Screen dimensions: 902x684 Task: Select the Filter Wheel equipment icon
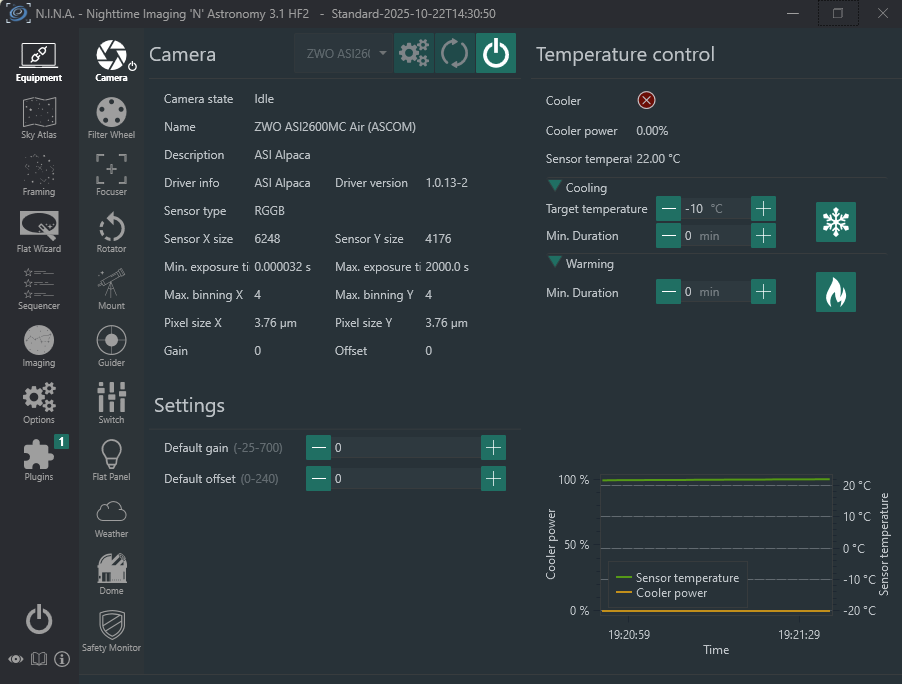[x=111, y=117]
